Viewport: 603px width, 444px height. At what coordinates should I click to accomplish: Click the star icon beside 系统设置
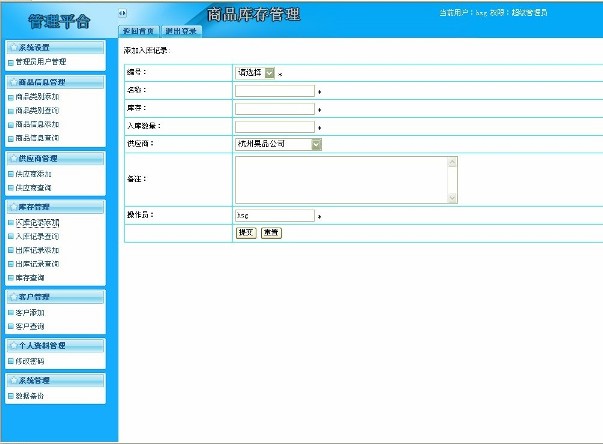tap(14, 47)
